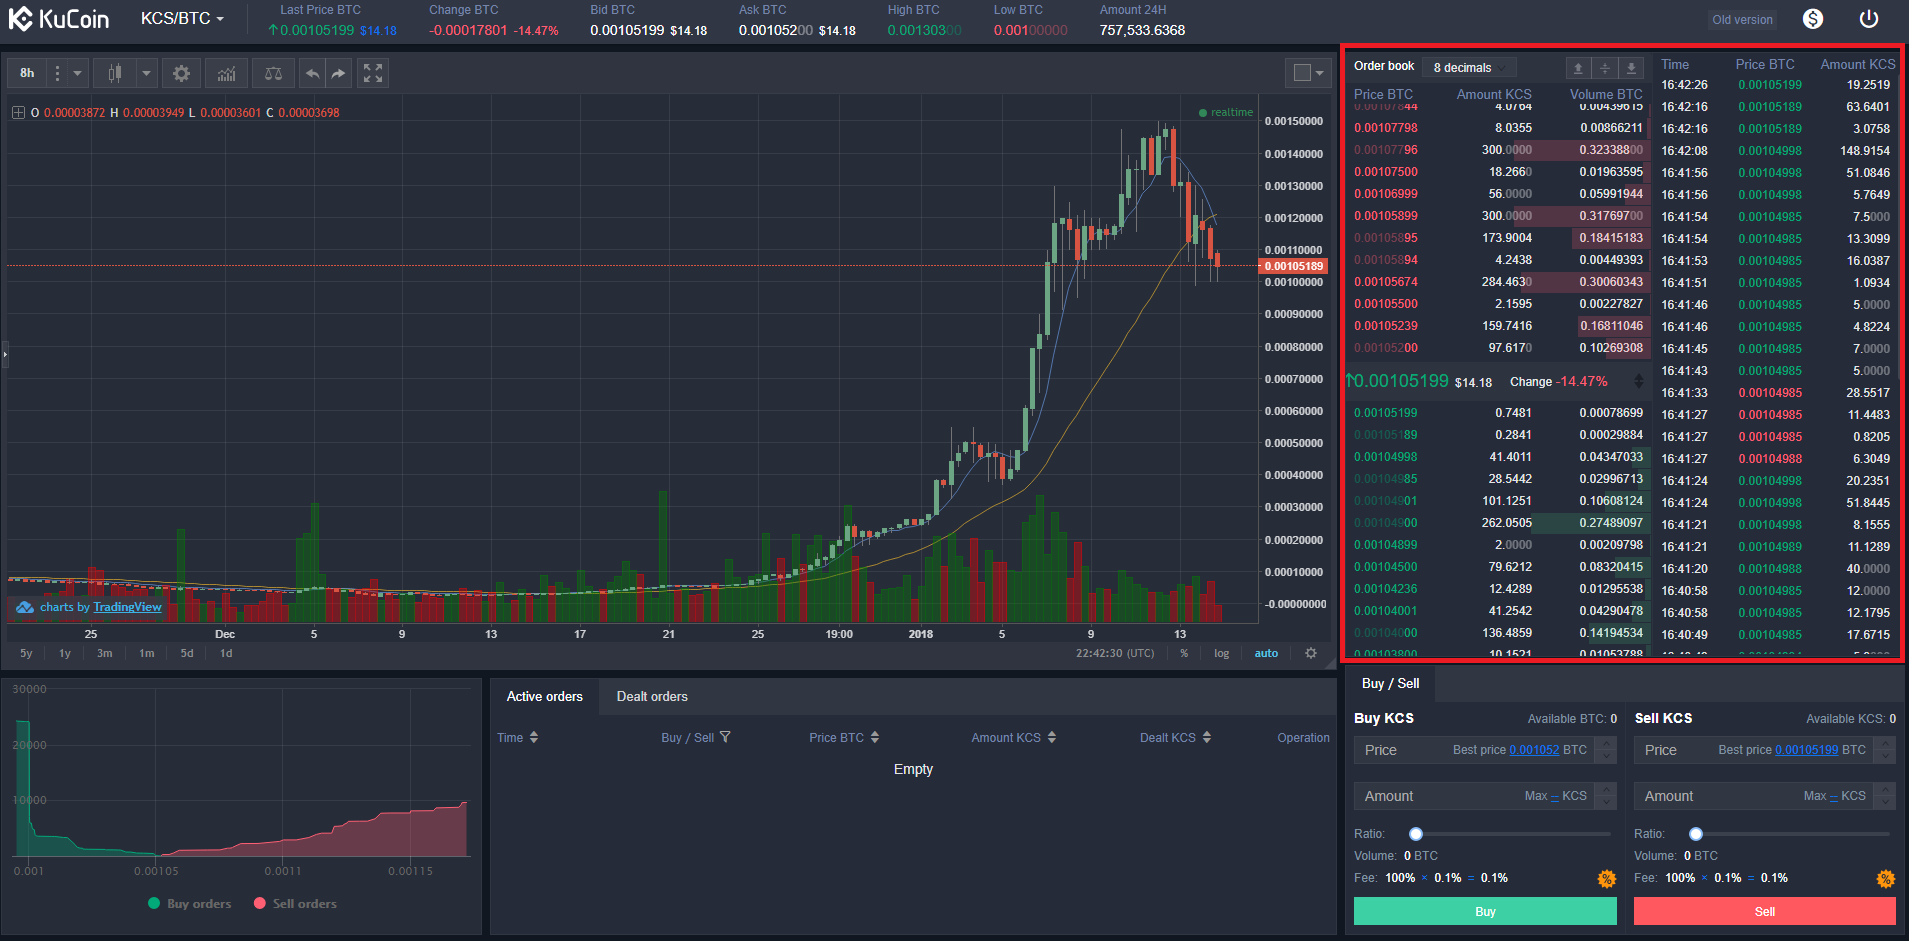Viewport: 1909px width, 941px height.
Task: Select the candlestick chart style icon
Action: click(115, 73)
